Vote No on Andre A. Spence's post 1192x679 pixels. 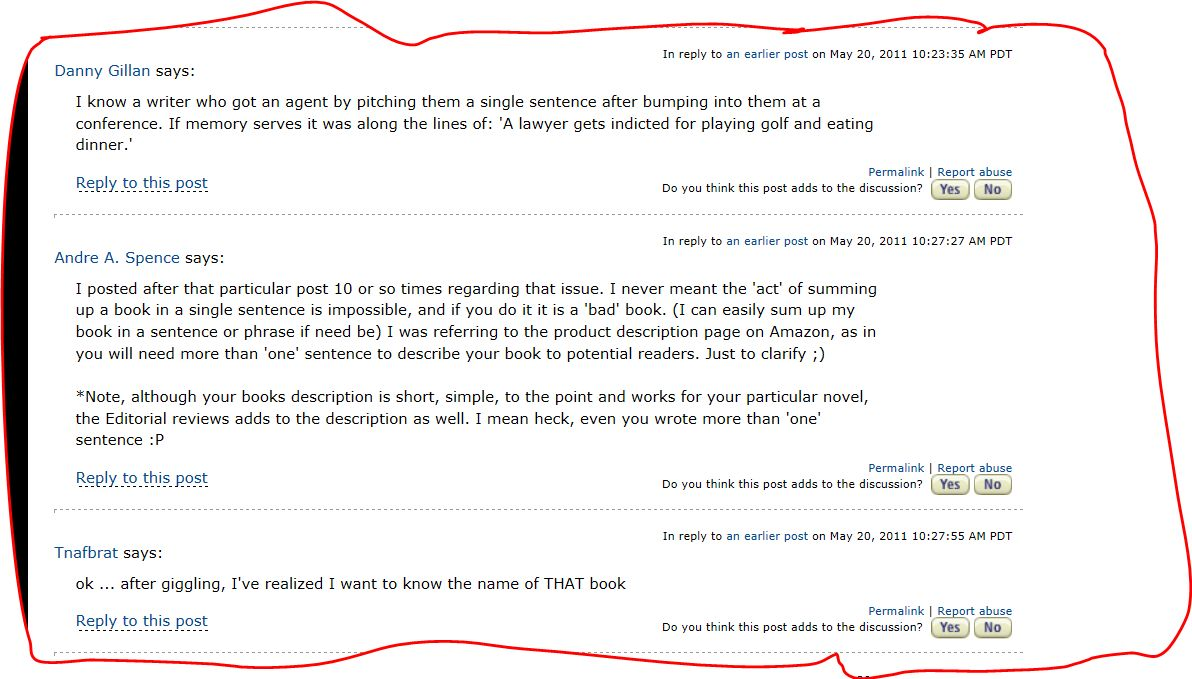992,484
